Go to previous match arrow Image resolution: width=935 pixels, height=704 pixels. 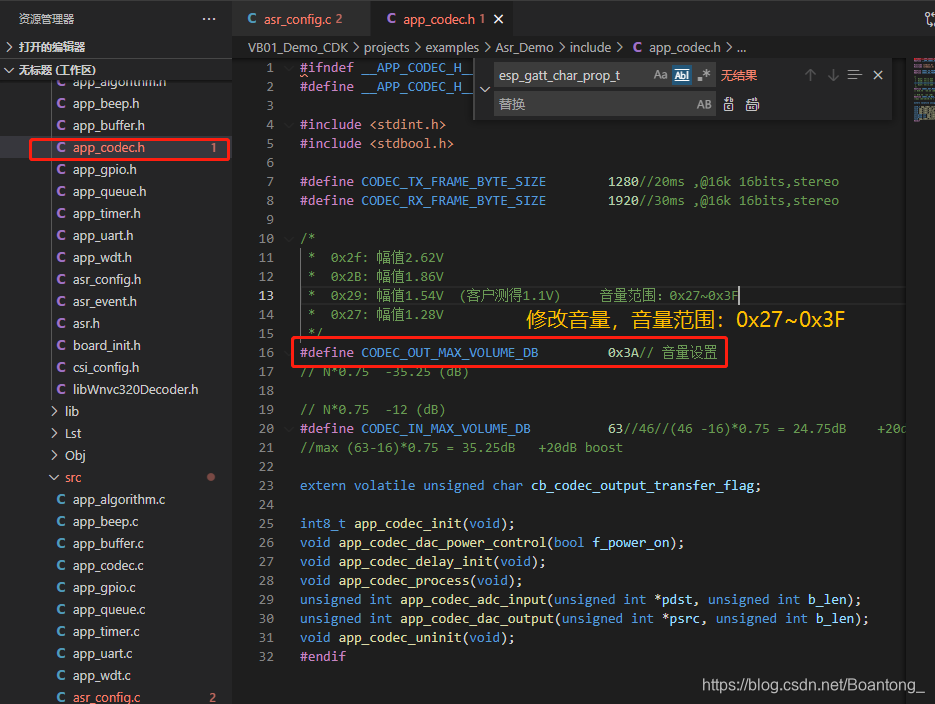coord(810,75)
